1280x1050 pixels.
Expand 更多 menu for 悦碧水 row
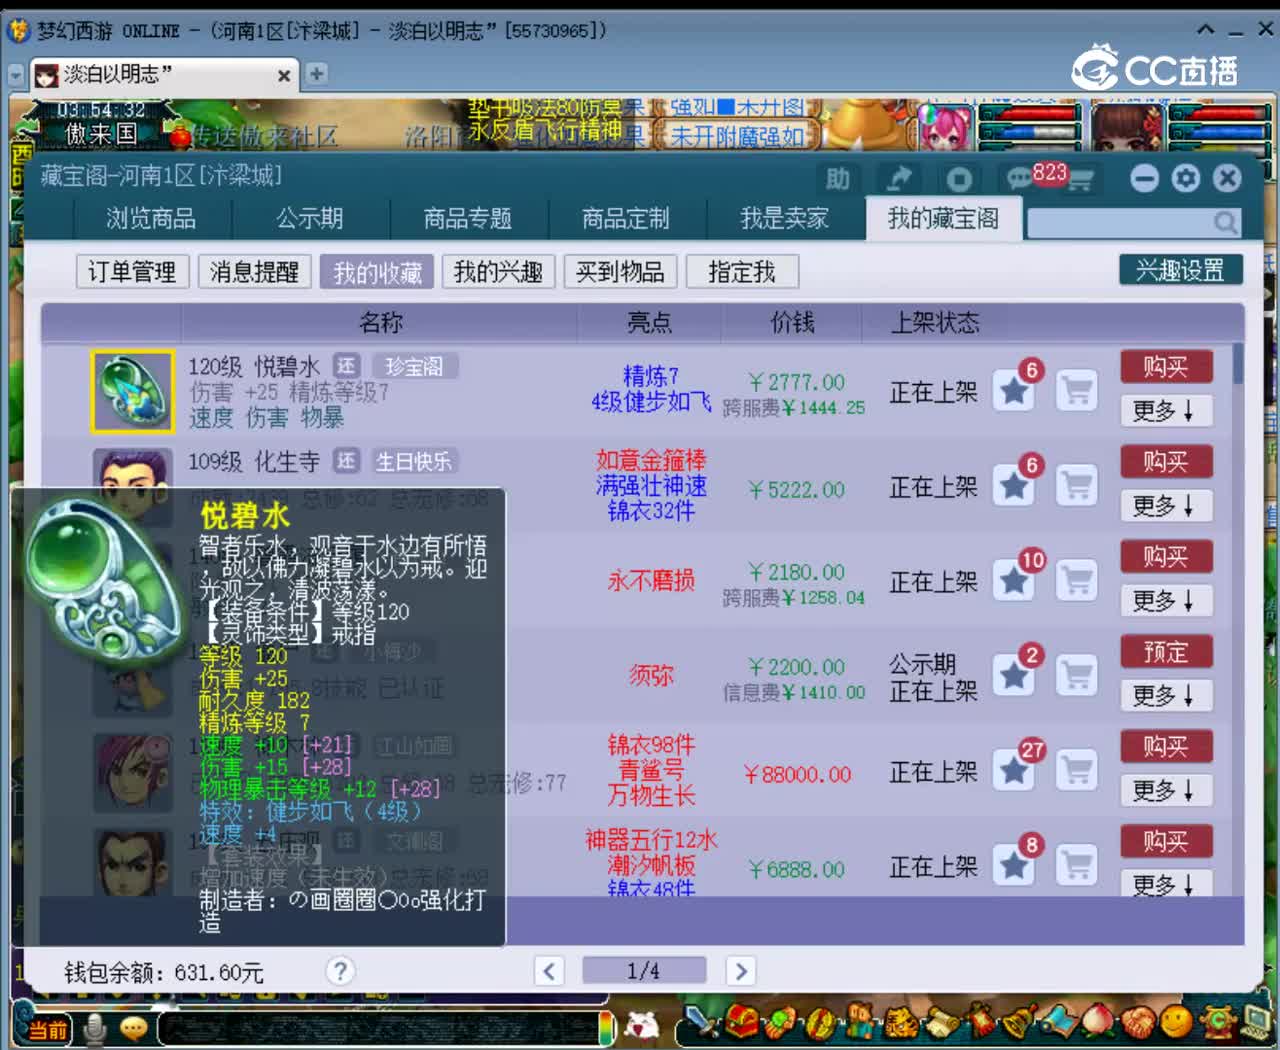click(1166, 411)
